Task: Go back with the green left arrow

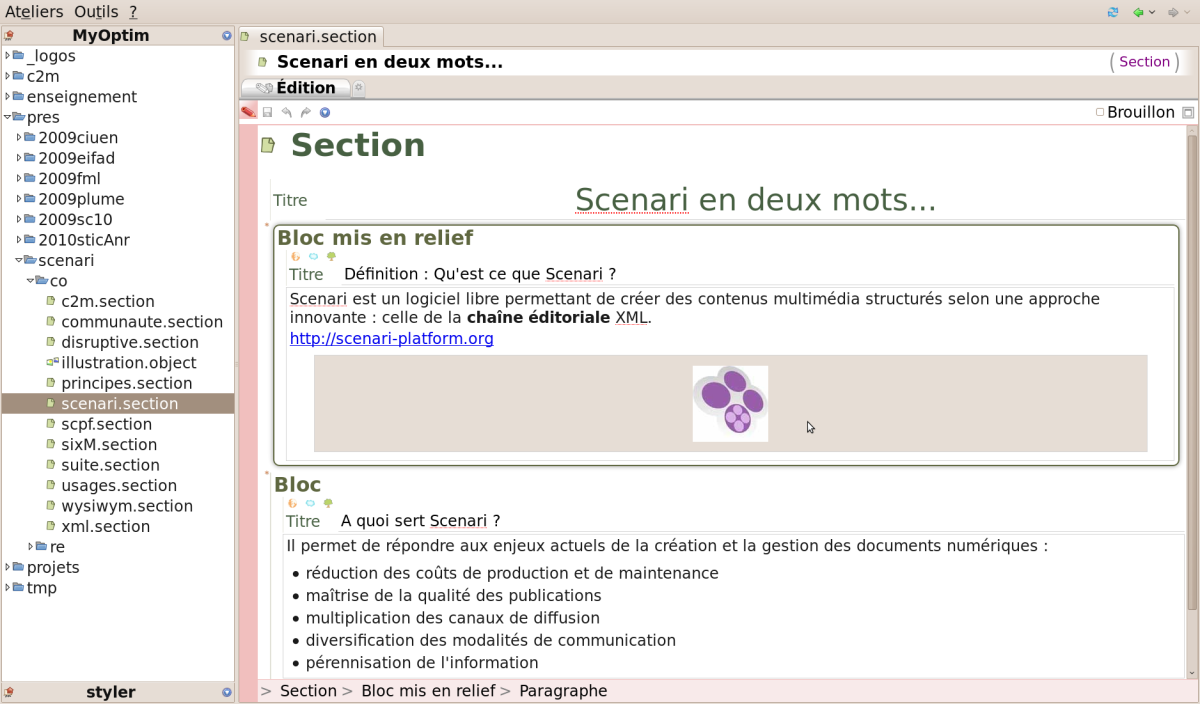Action: tap(1138, 12)
